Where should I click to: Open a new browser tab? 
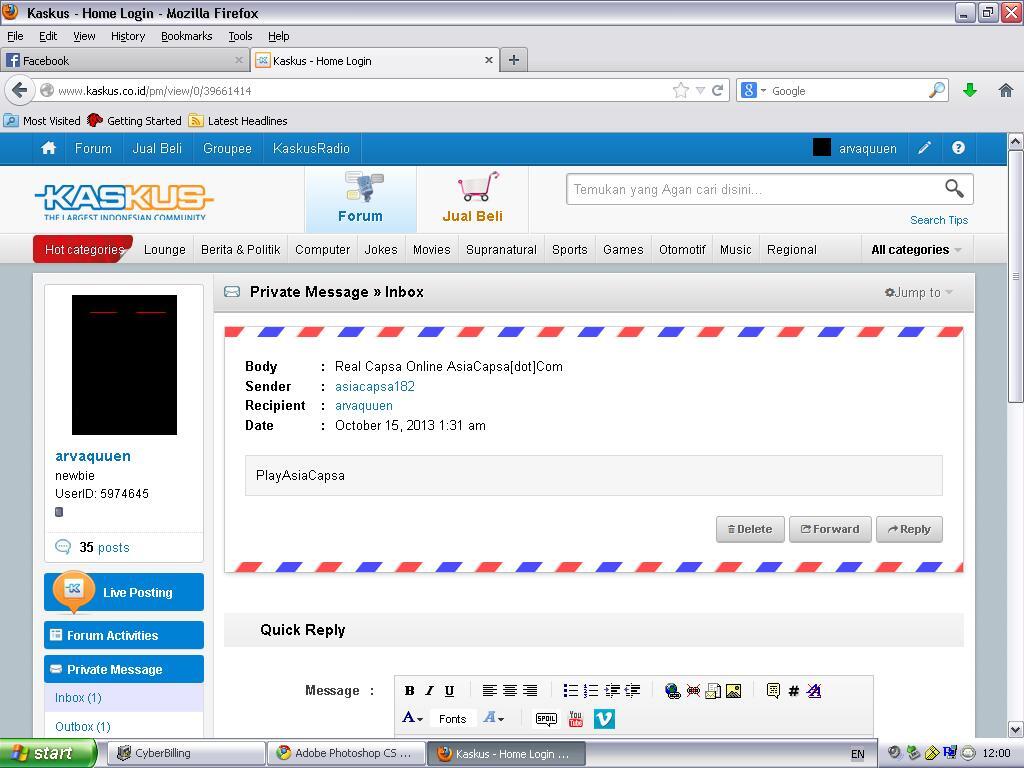point(514,60)
